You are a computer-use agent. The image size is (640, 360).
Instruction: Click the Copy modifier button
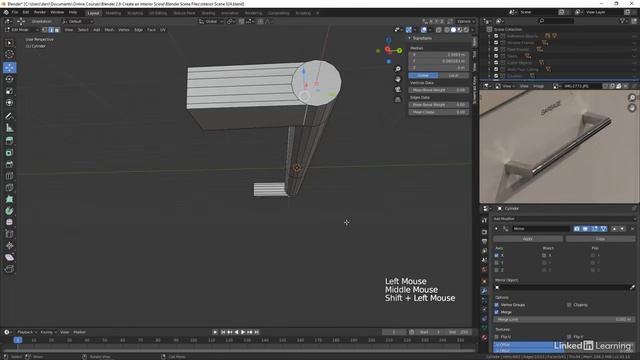pyautogui.click(x=600, y=239)
